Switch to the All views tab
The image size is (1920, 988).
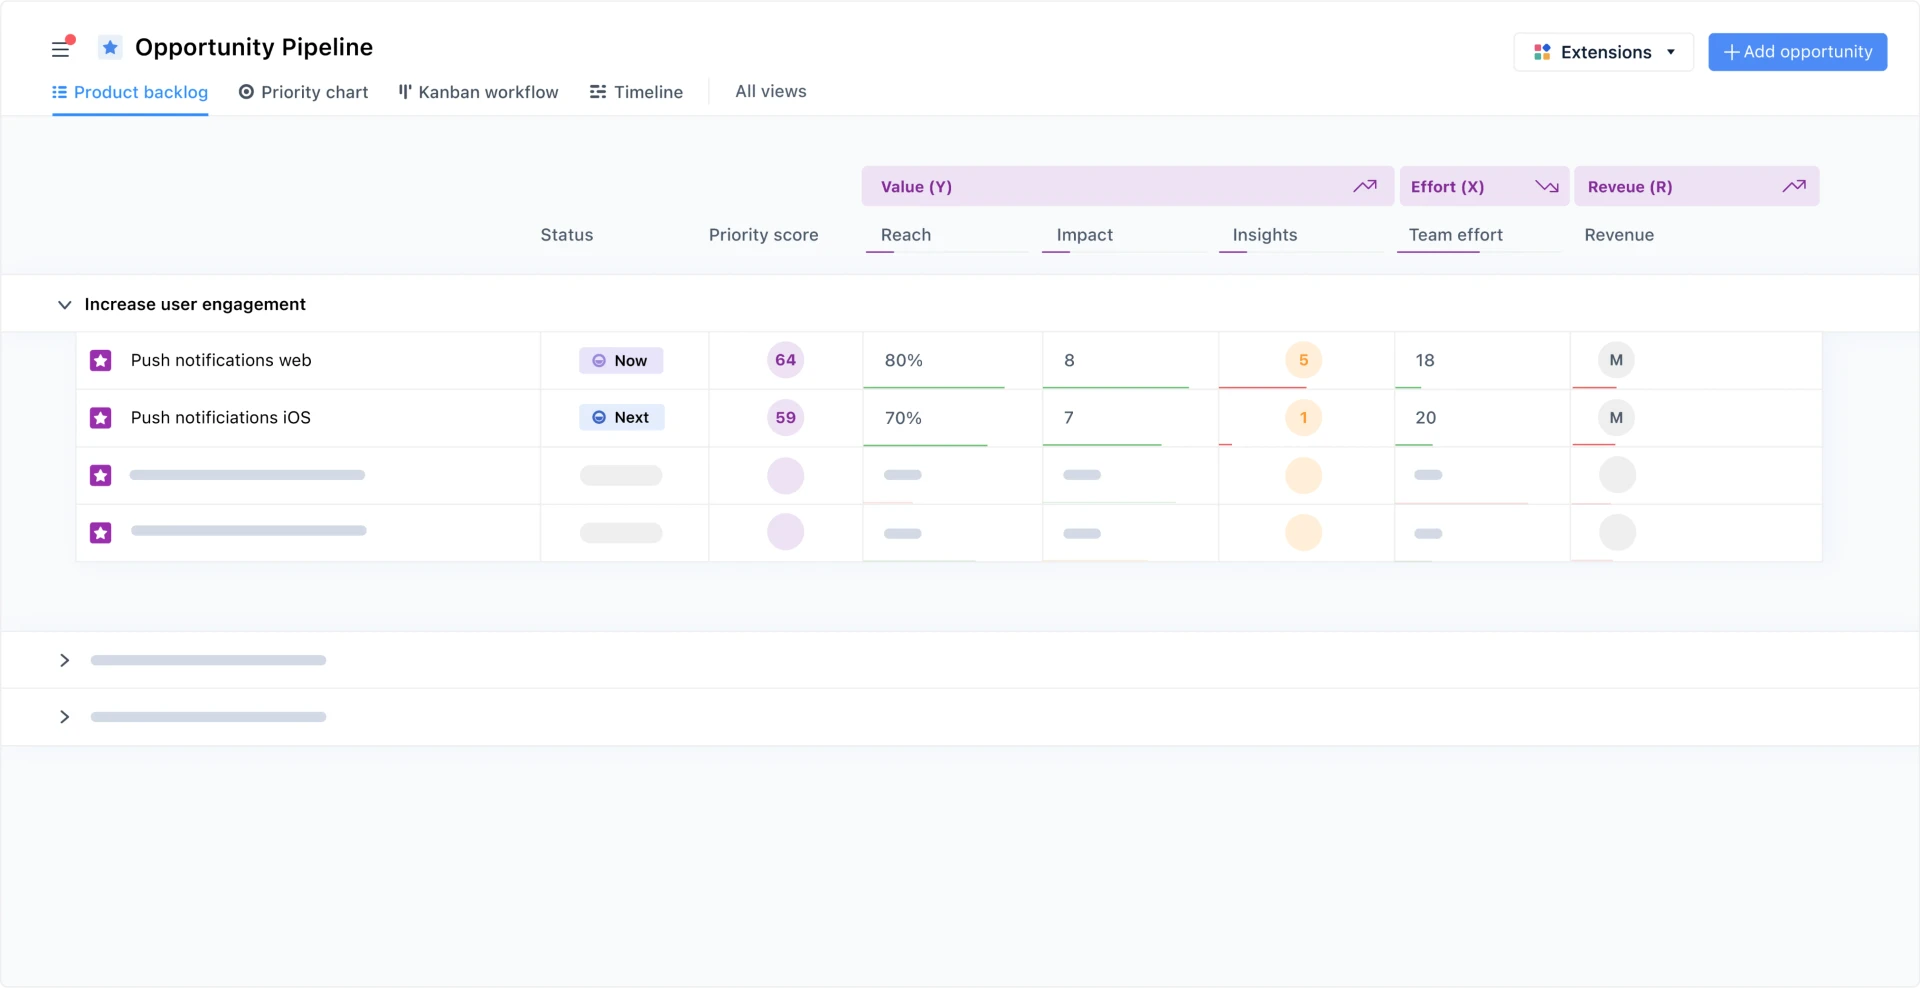point(770,91)
